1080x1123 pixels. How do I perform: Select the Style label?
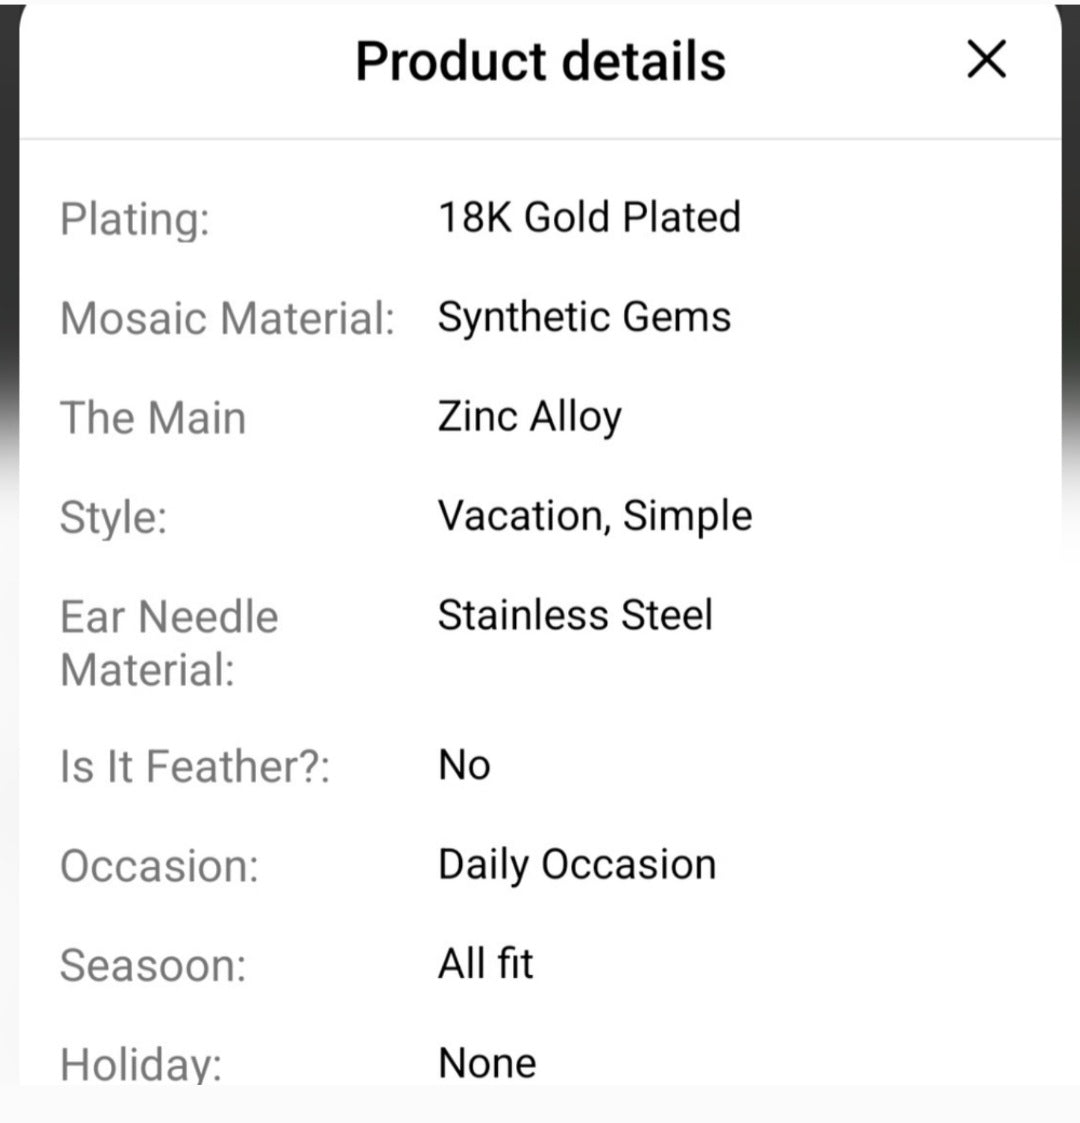[113, 518]
